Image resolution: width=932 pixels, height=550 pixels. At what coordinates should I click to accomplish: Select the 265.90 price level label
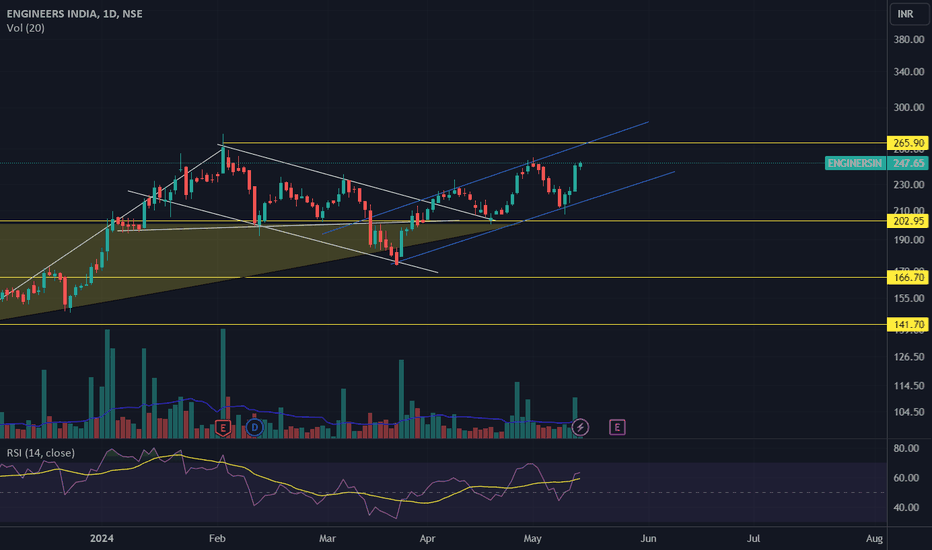[908, 143]
